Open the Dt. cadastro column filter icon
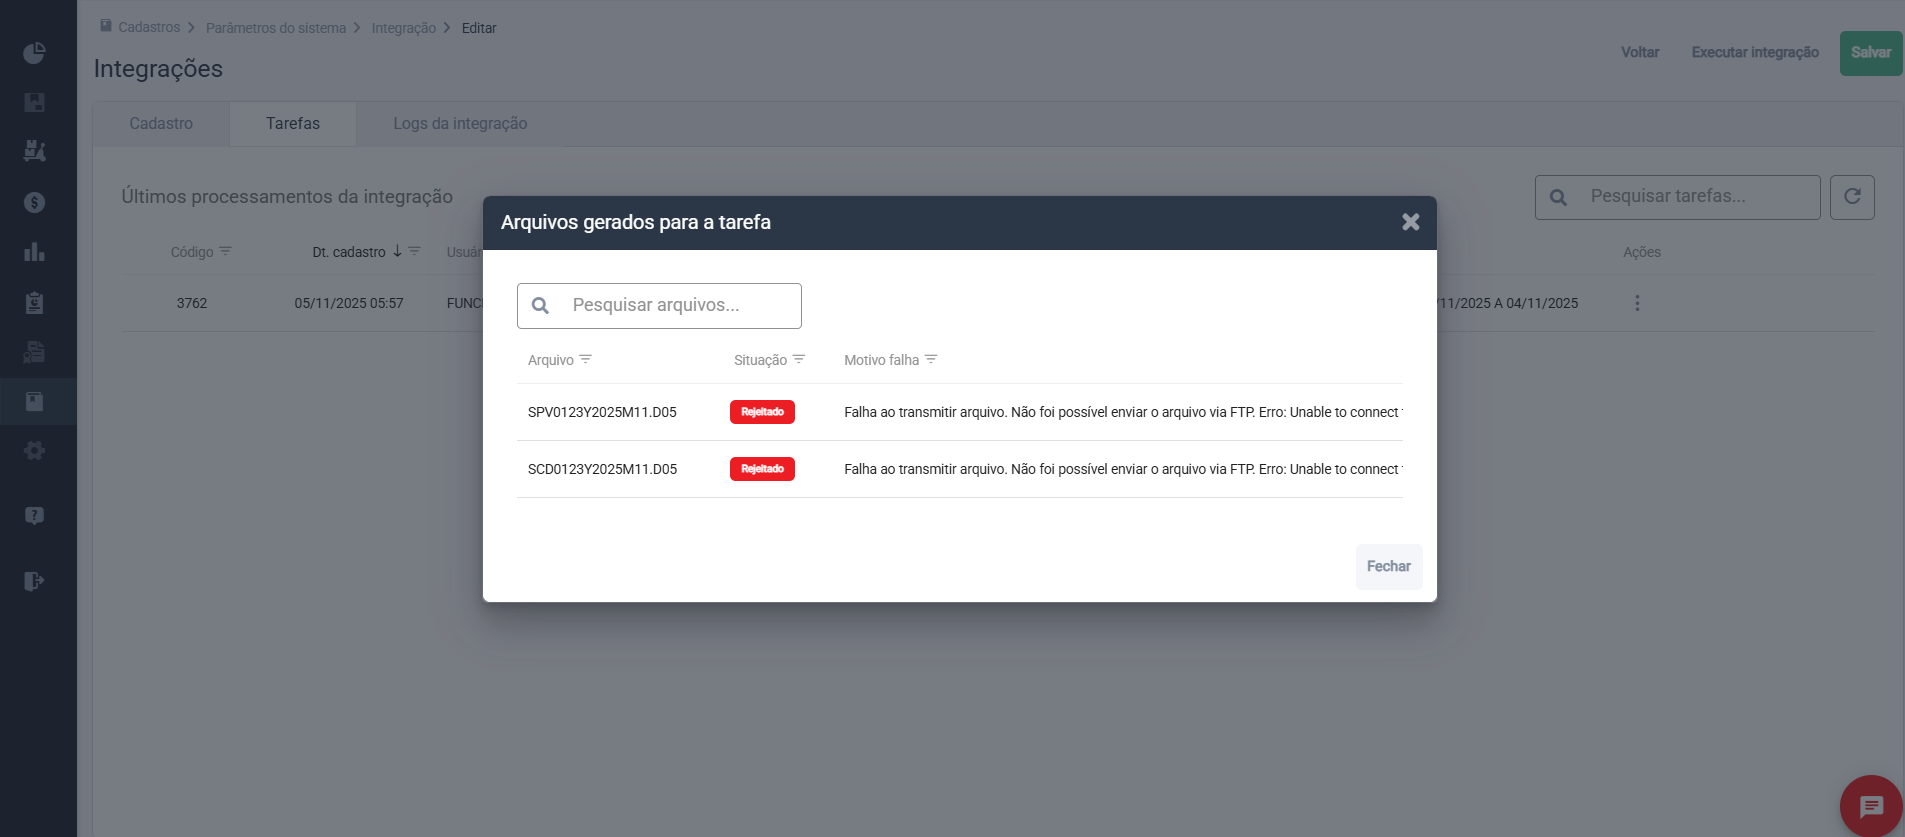This screenshot has height=837, width=1905. [414, 251]
